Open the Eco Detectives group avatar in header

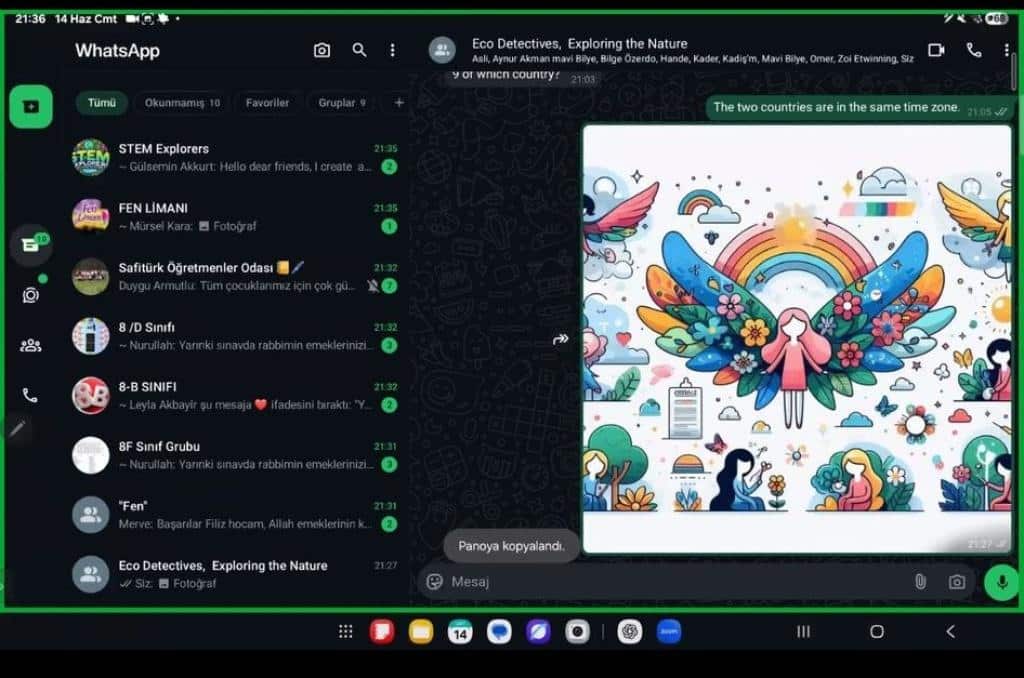pos(442,50)
